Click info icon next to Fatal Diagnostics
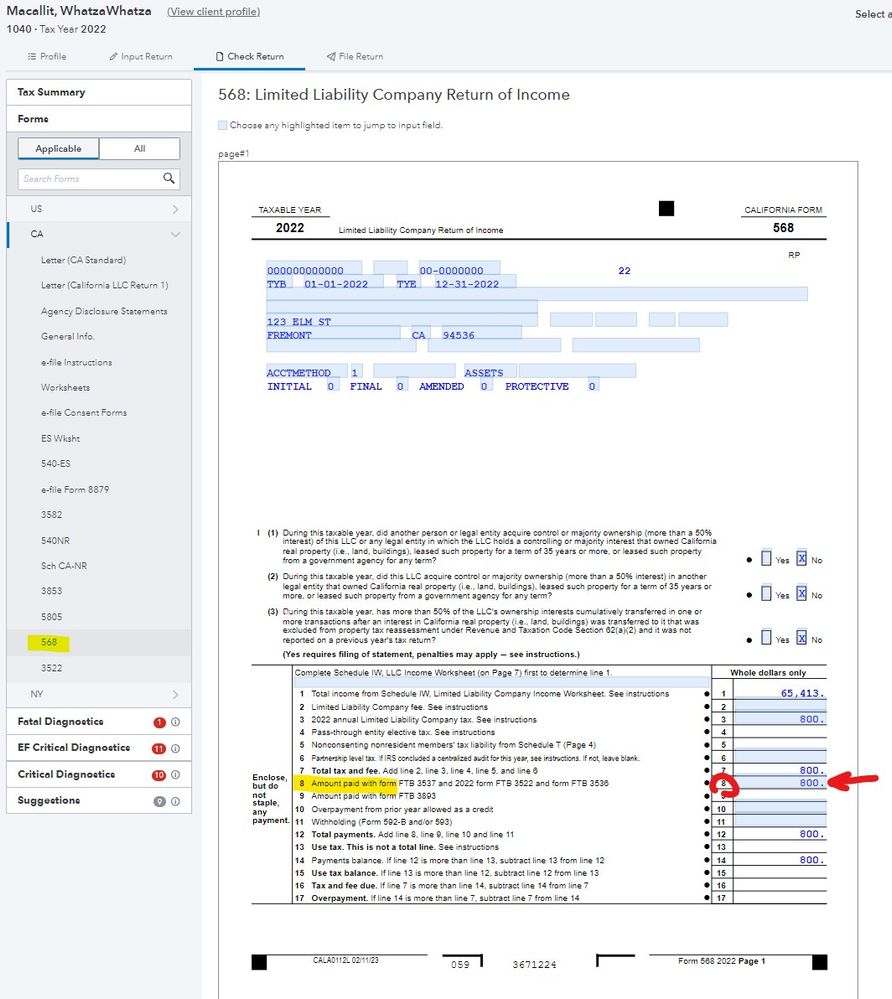892x999 pixels. click(176, 722)
